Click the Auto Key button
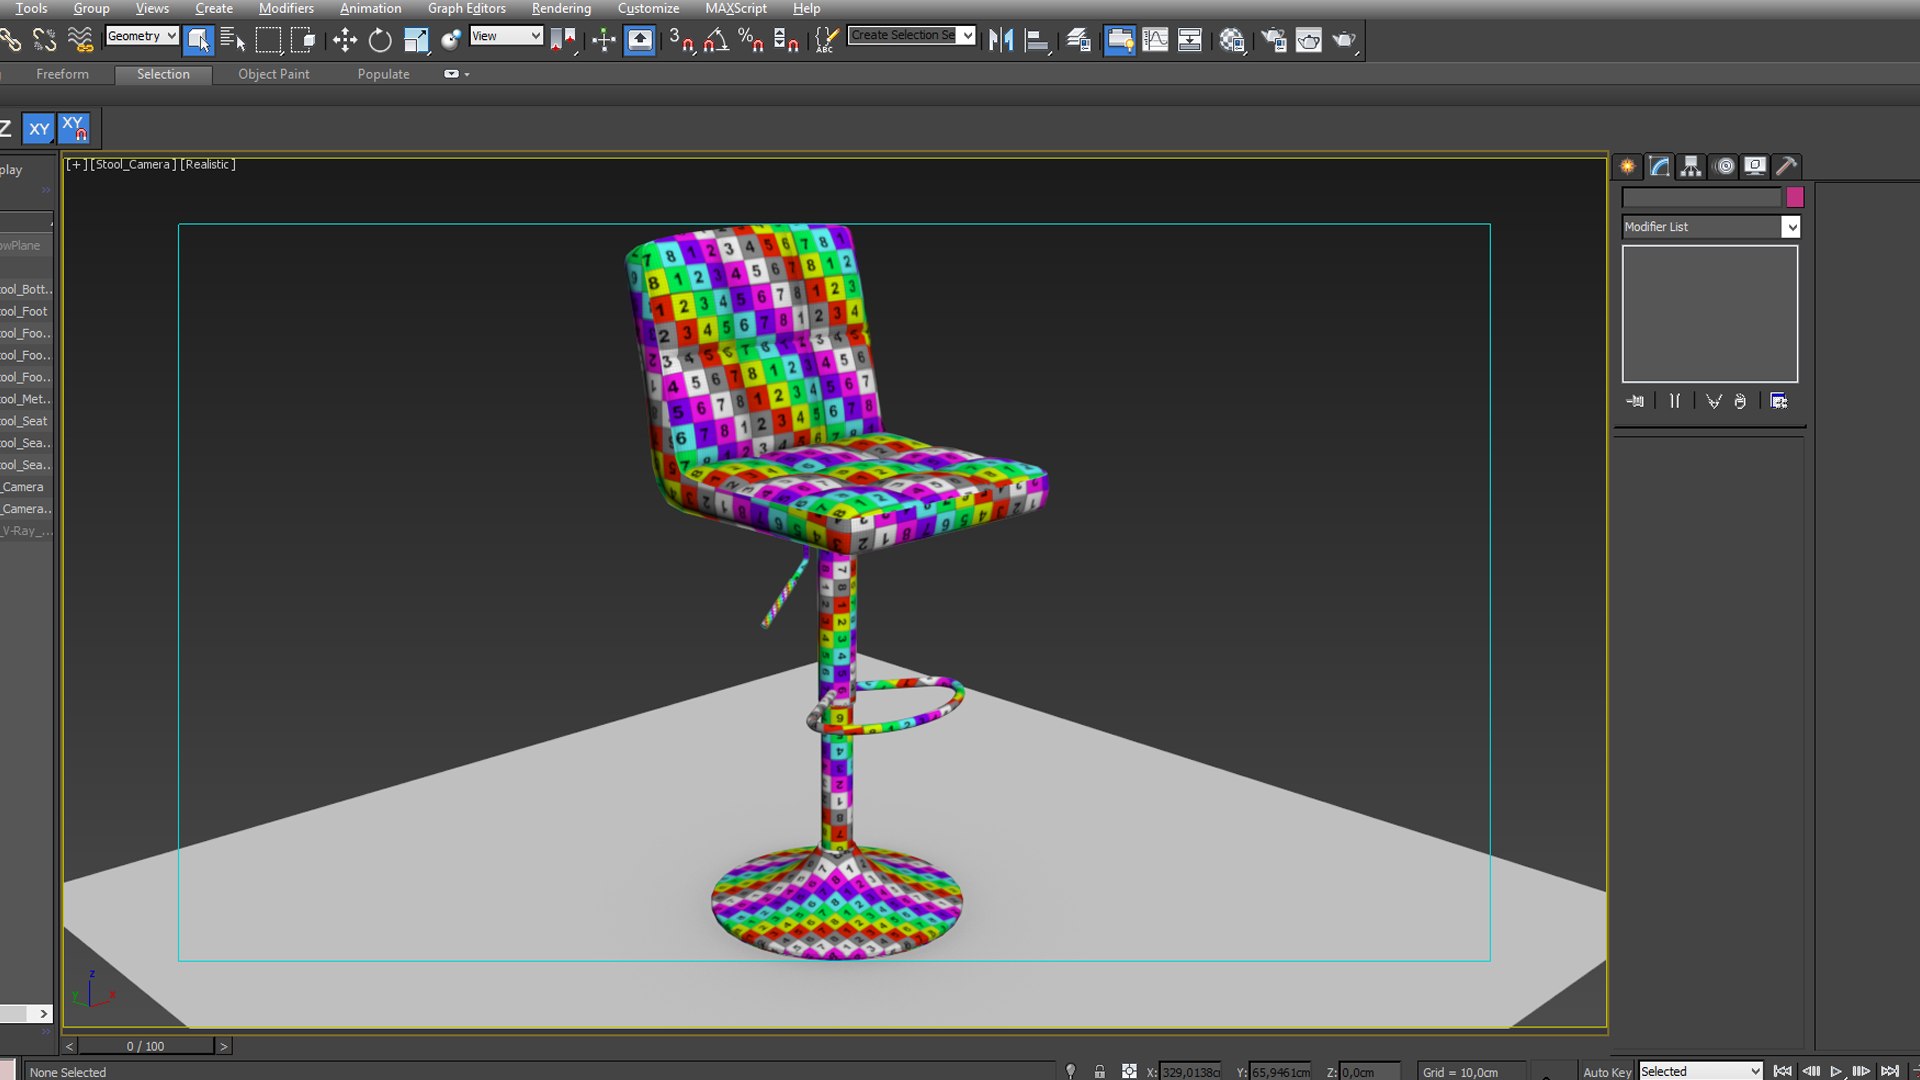Screen dimensions: 1920x1080 (x=1606, y=1071)
